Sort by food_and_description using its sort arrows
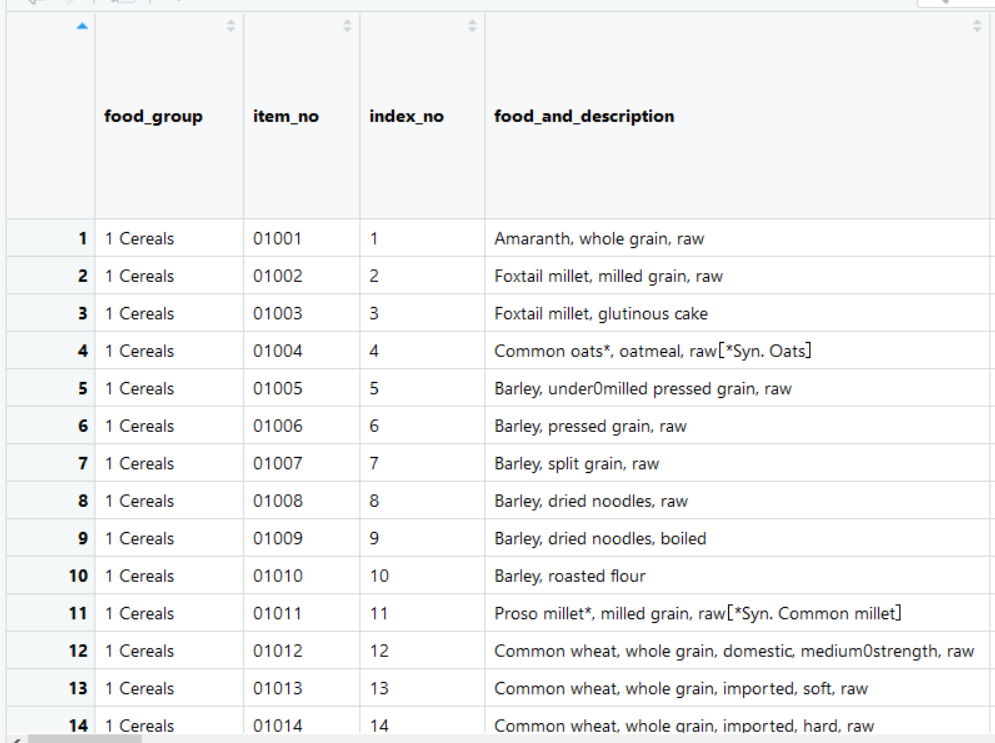The image size is (995, 743). click(977, 26)
